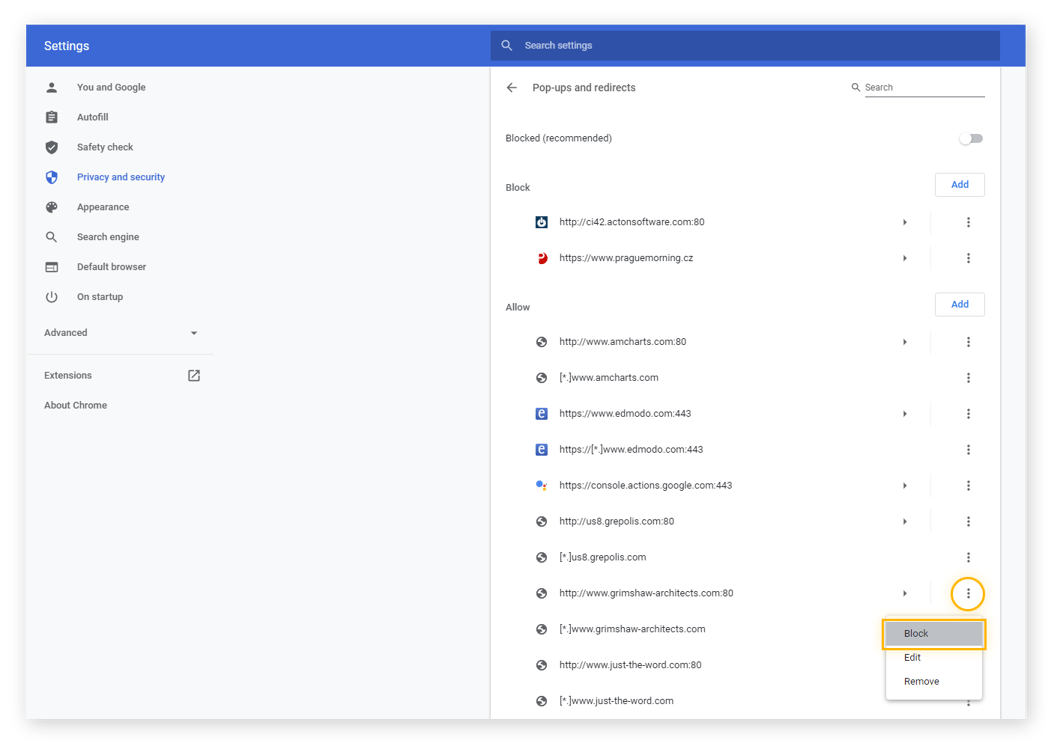Click the Prague Morning site favicon
The image size is (1057, 749).
(541, 258)
